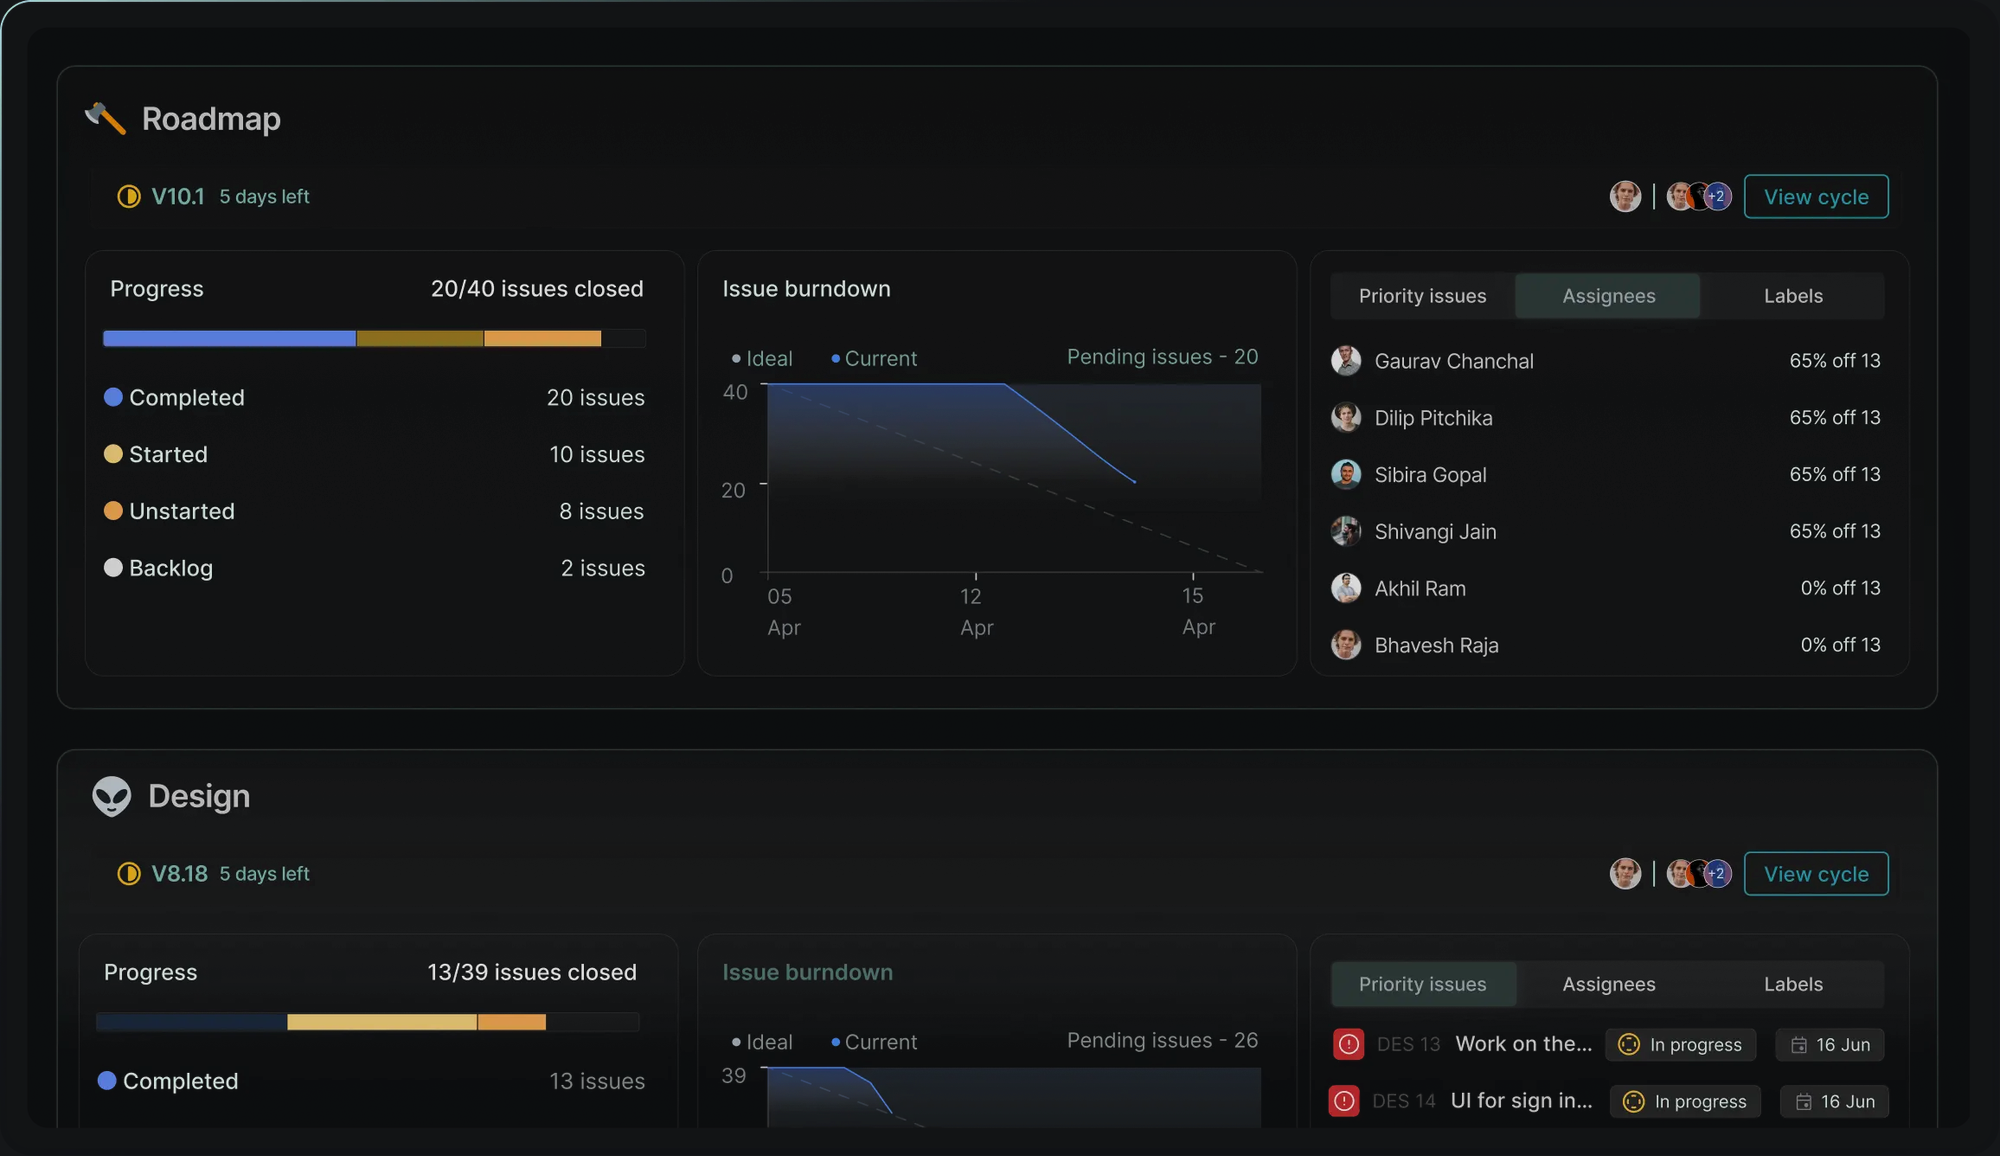Click Akhil Ram's avatar
This screenshot has height=1156, width=2000.
(1346, 588)
